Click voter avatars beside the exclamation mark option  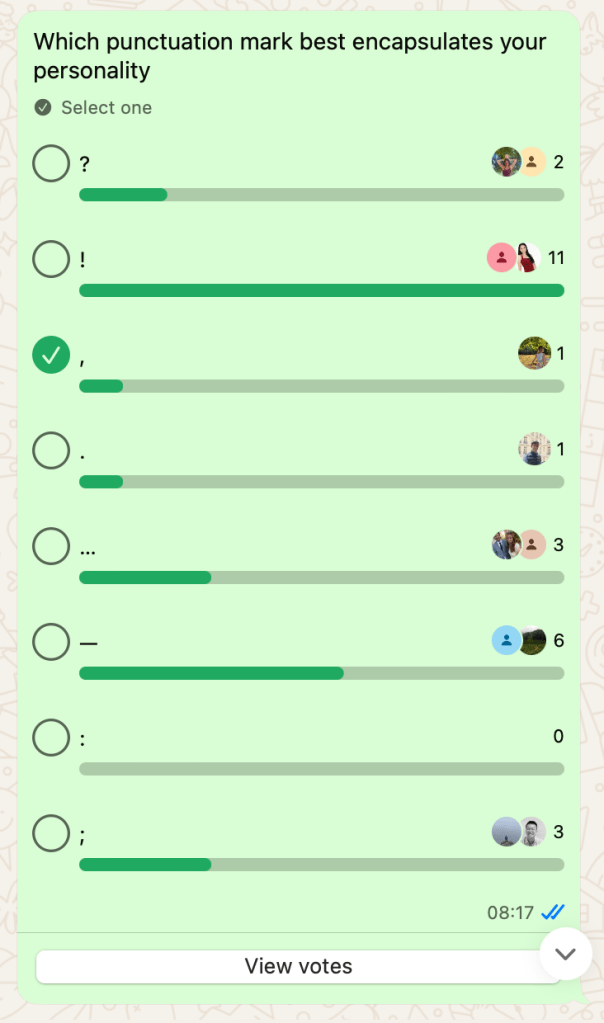(514, 258)
